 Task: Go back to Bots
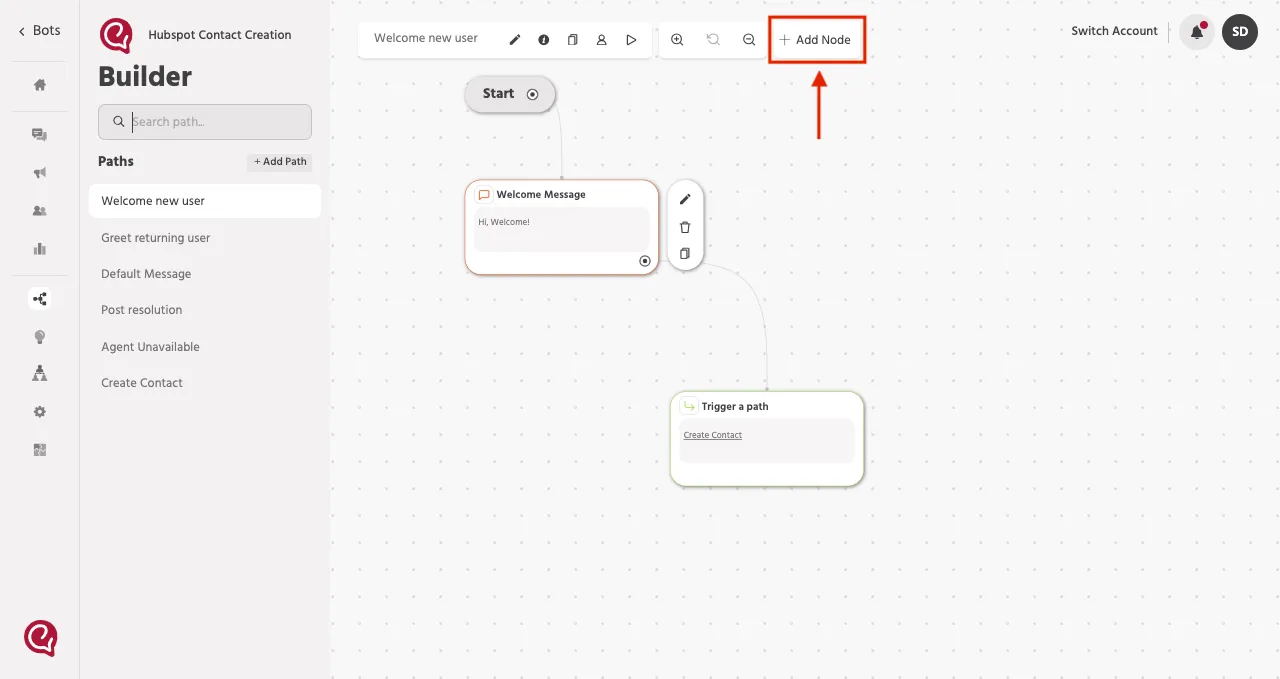pos(39,30)
